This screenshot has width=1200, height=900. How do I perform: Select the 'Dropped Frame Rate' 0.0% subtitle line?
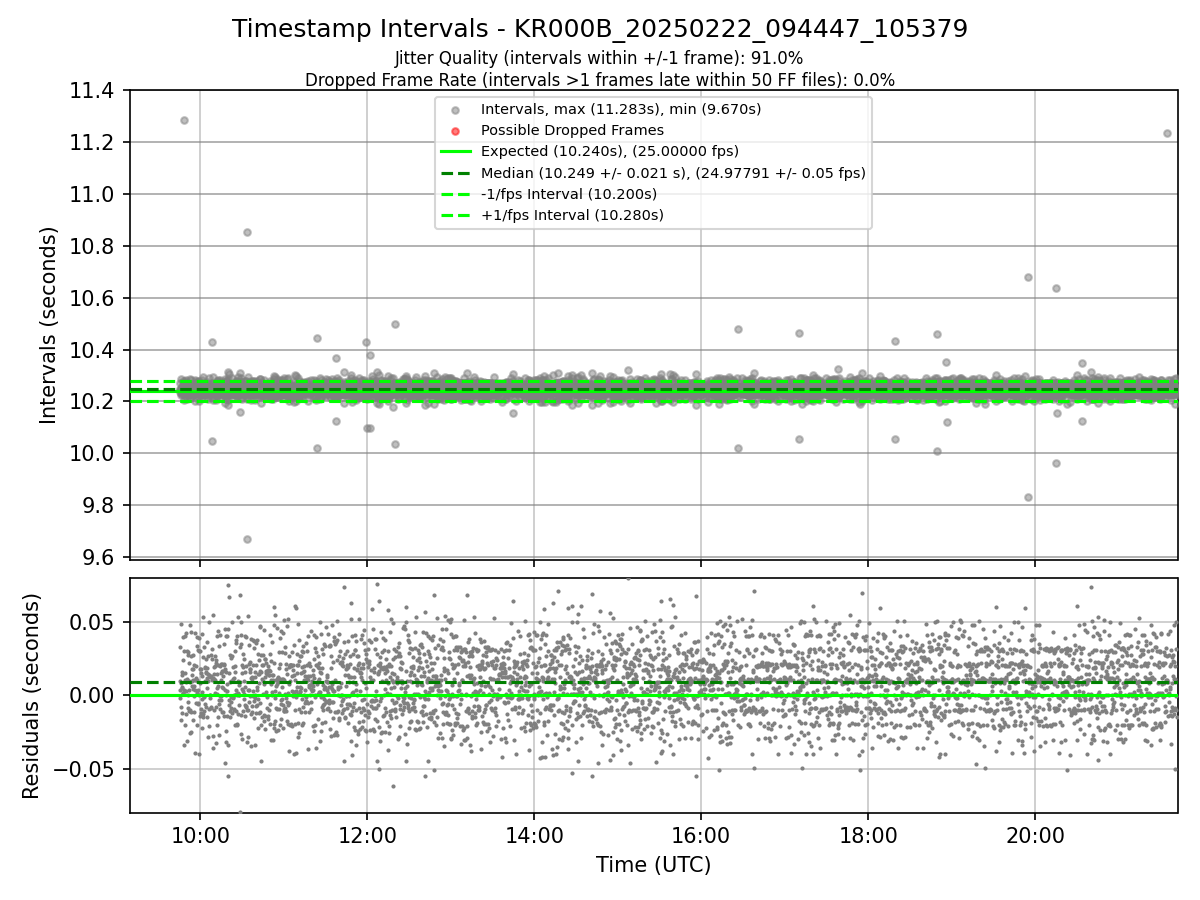click(x=600, y=80)
